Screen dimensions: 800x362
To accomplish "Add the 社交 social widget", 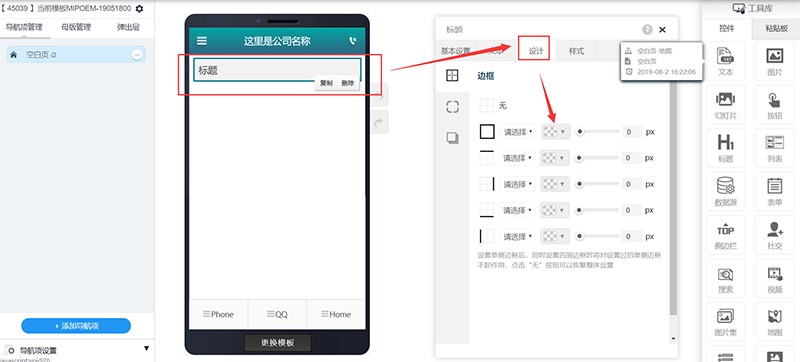I will point(774,235).
